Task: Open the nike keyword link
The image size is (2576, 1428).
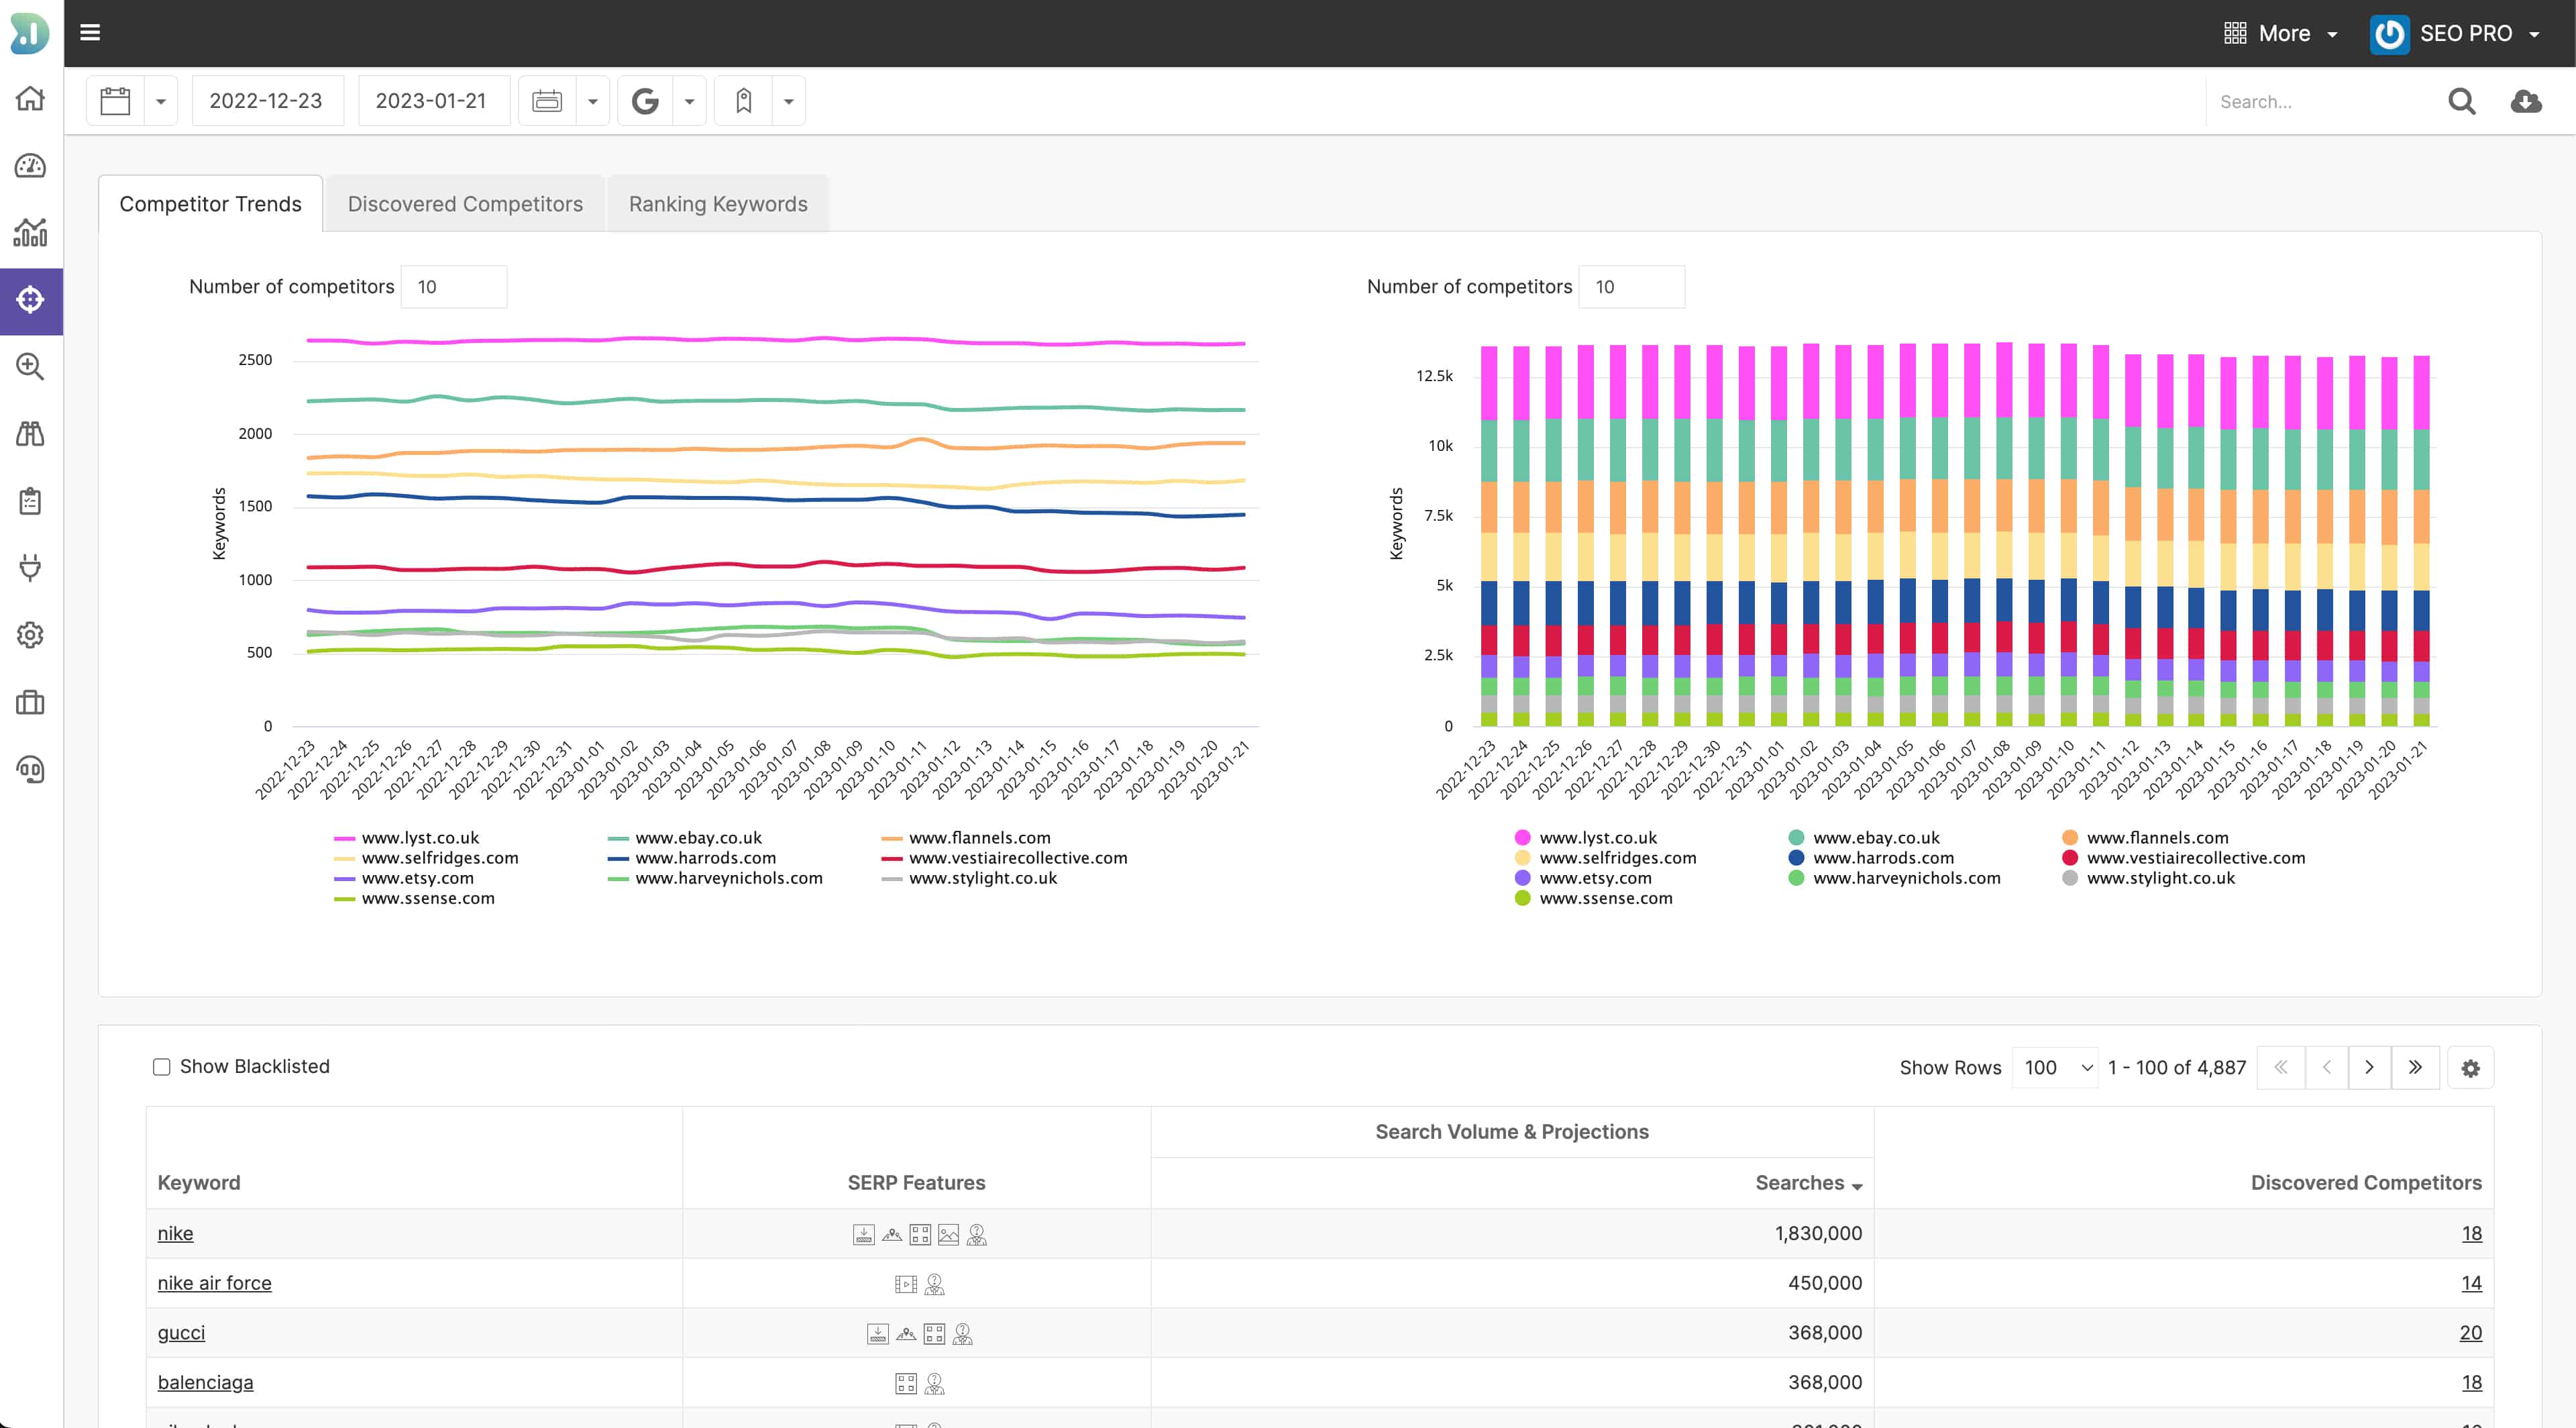Action: (x=175, y=1233)
